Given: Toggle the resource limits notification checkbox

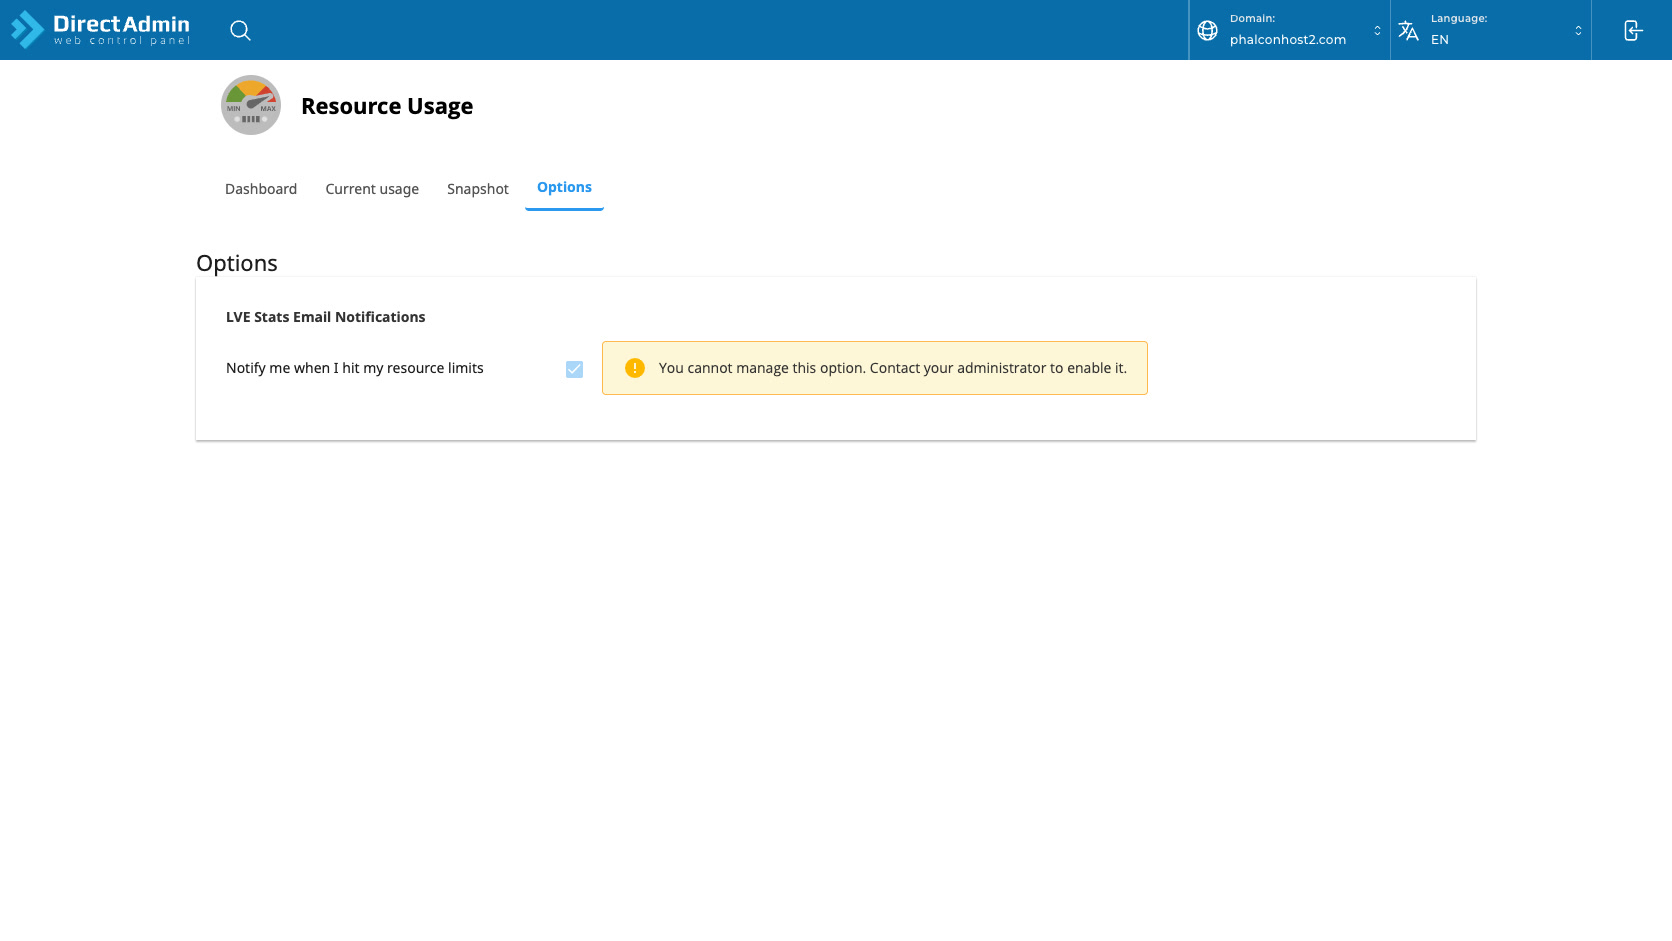Looking at the screenshot, I should coord(574,369).
